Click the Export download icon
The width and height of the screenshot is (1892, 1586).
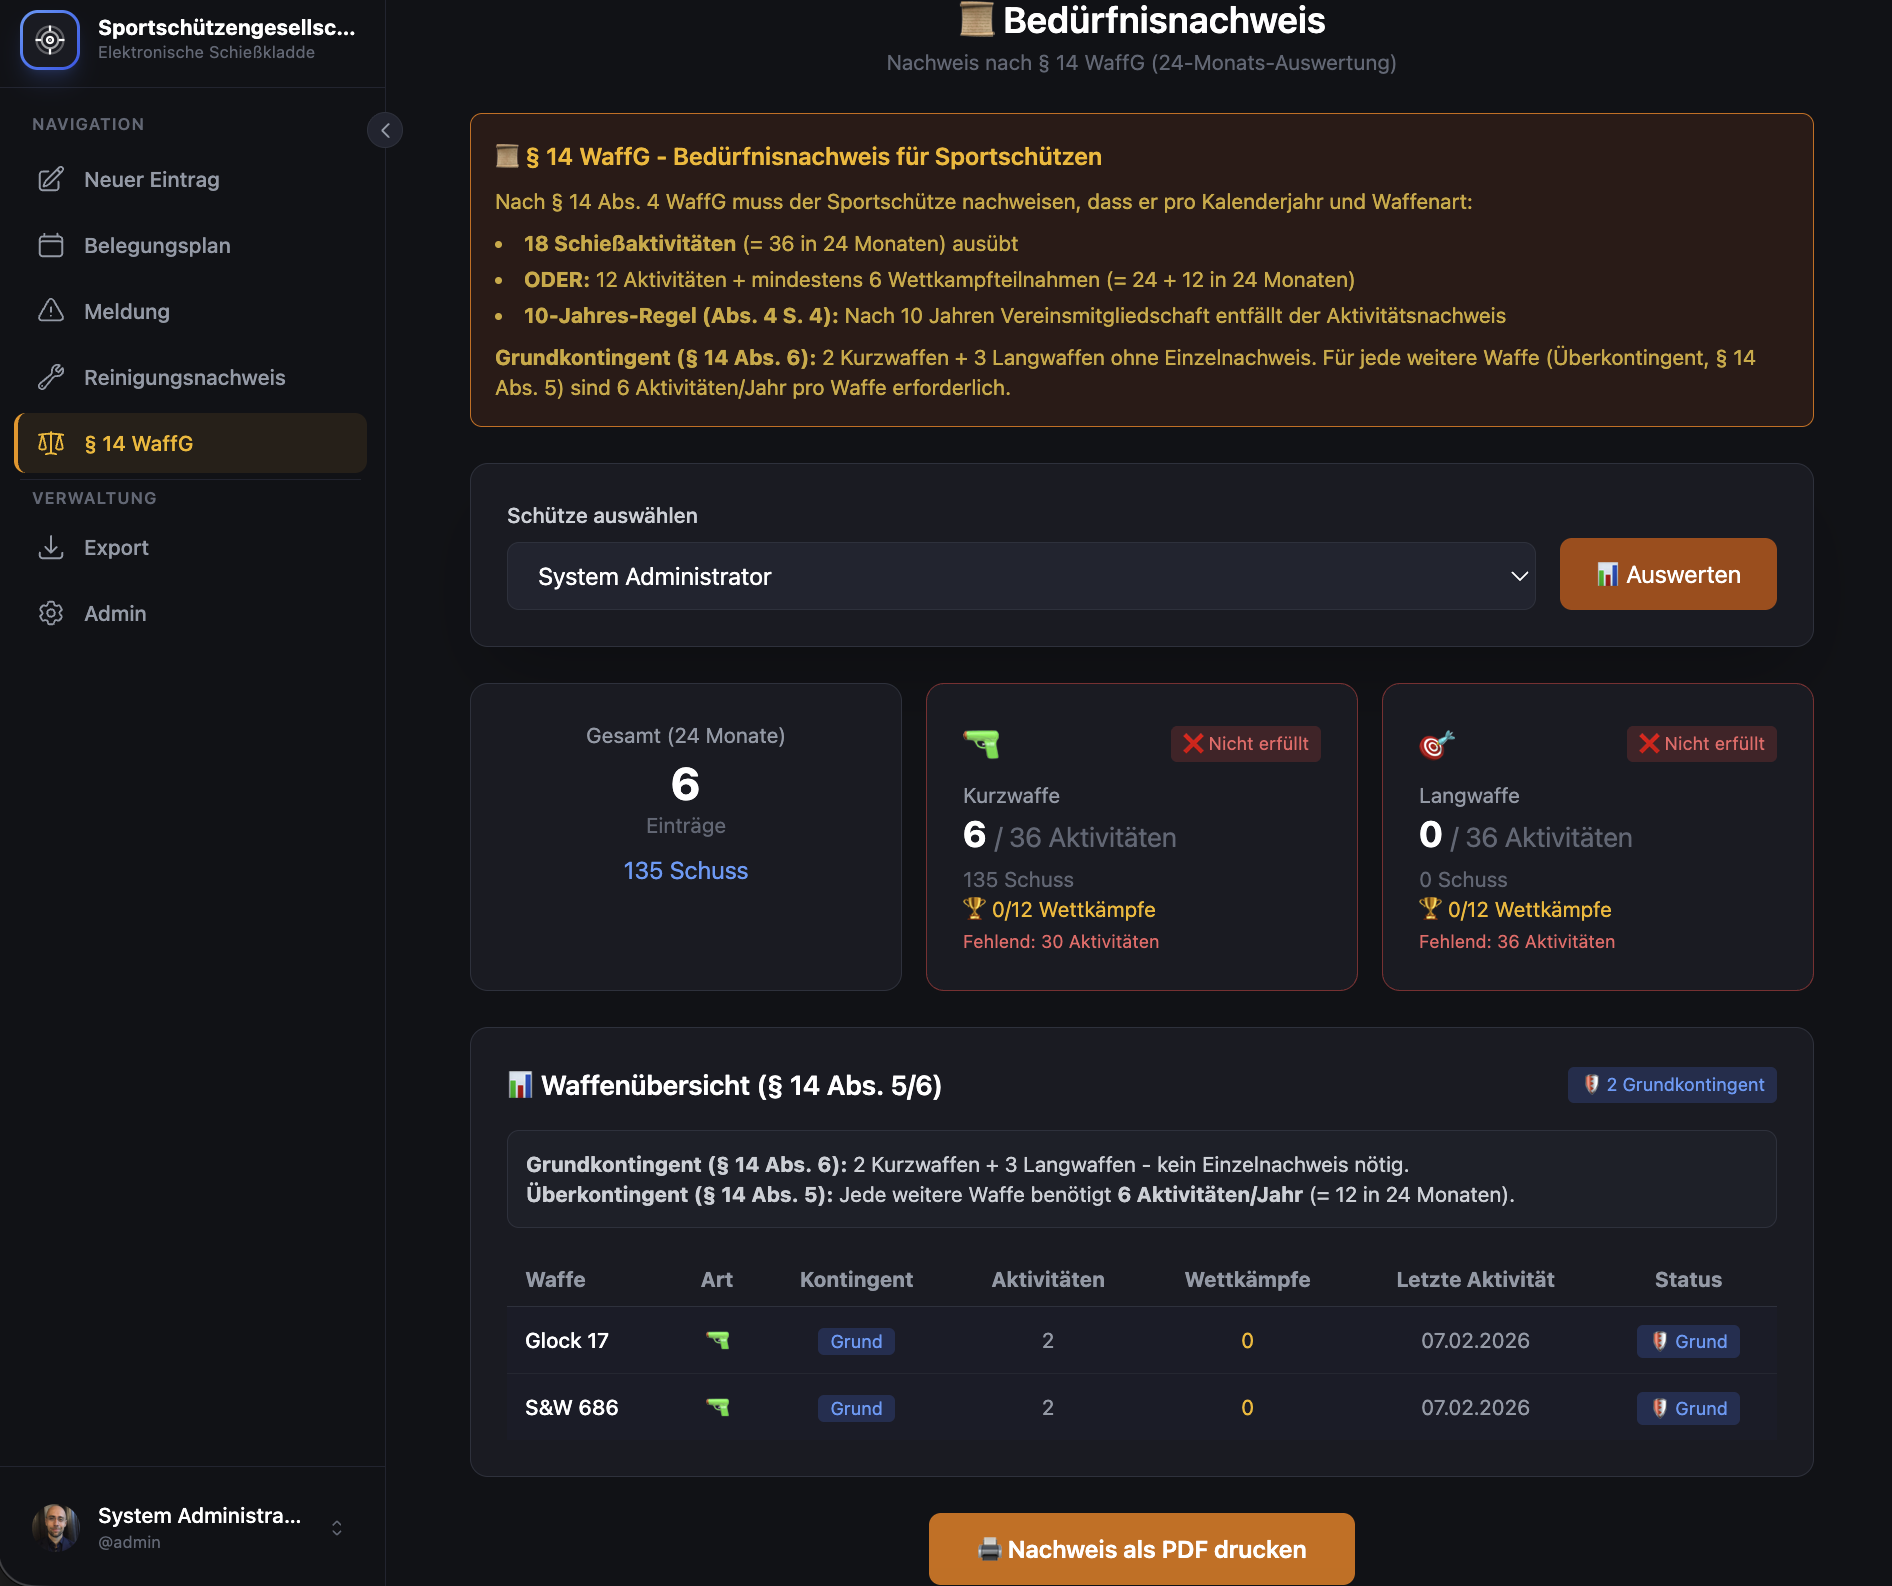point(51,548)
